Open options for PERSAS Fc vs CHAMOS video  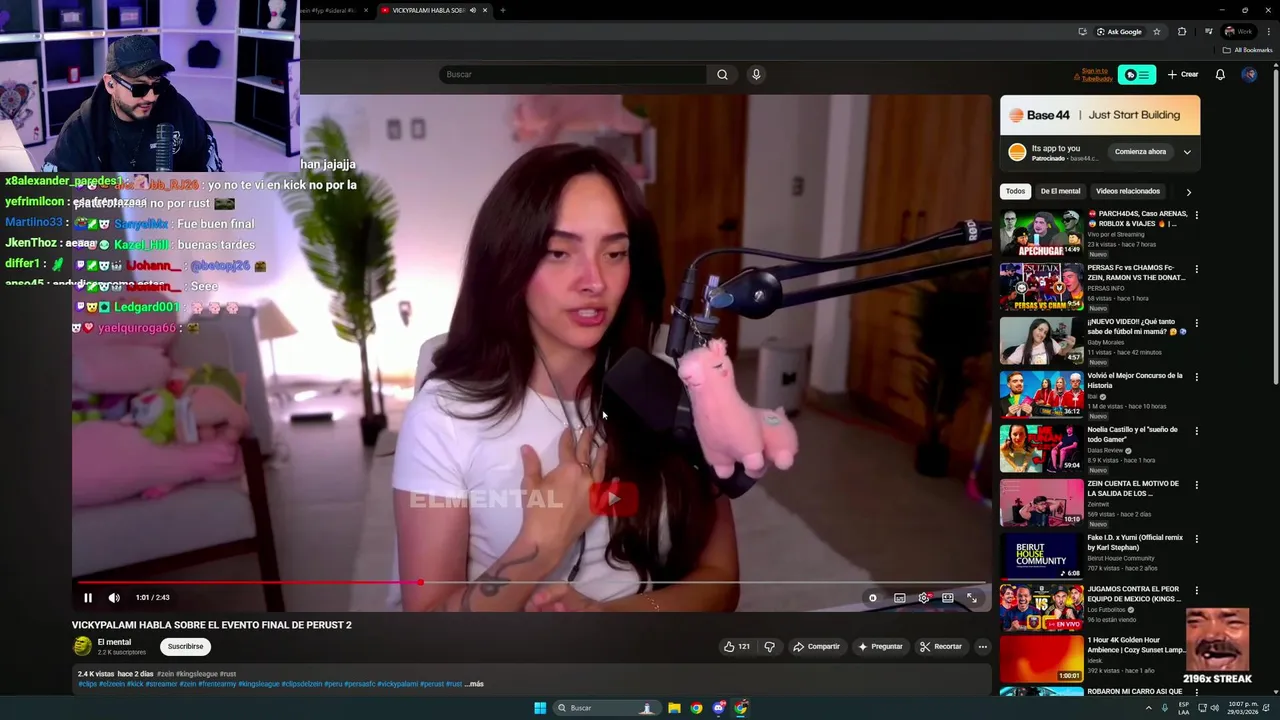tap(1196, 269)
